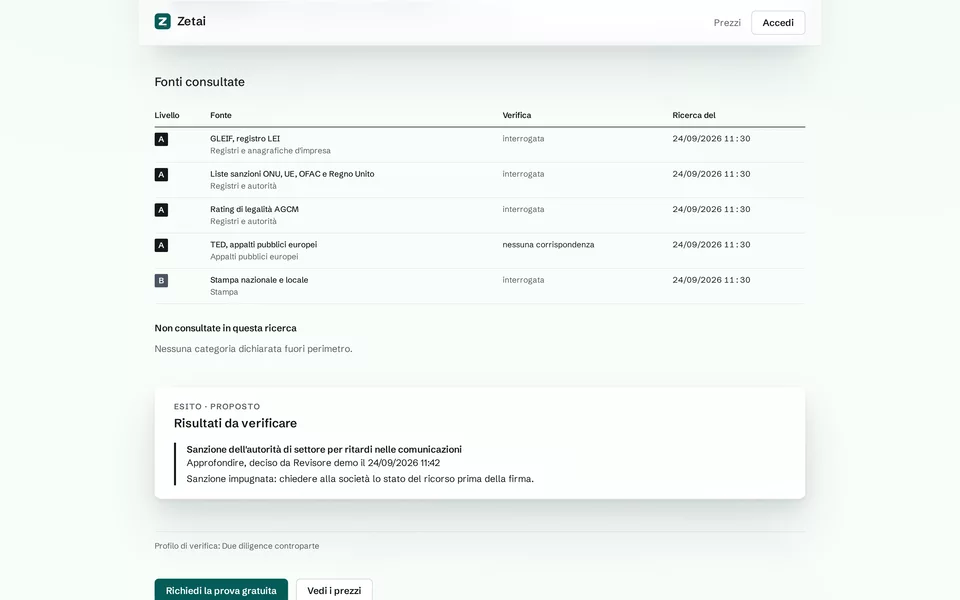Click "Profilo di verifica: Due diligence controparte"
This screenshot has height=600, width=960.
tap(236, 546)
